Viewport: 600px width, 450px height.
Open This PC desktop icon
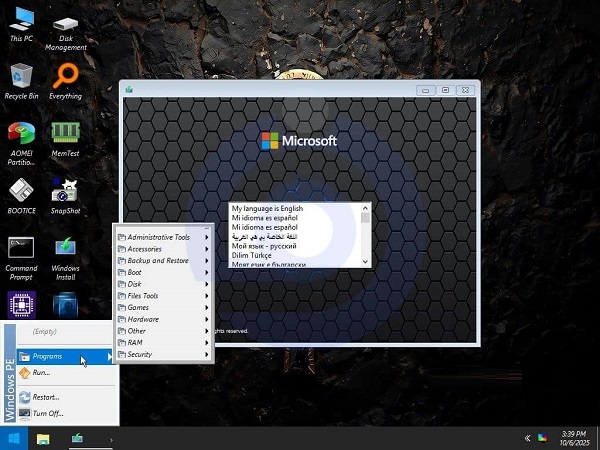[x=22, y=24]
